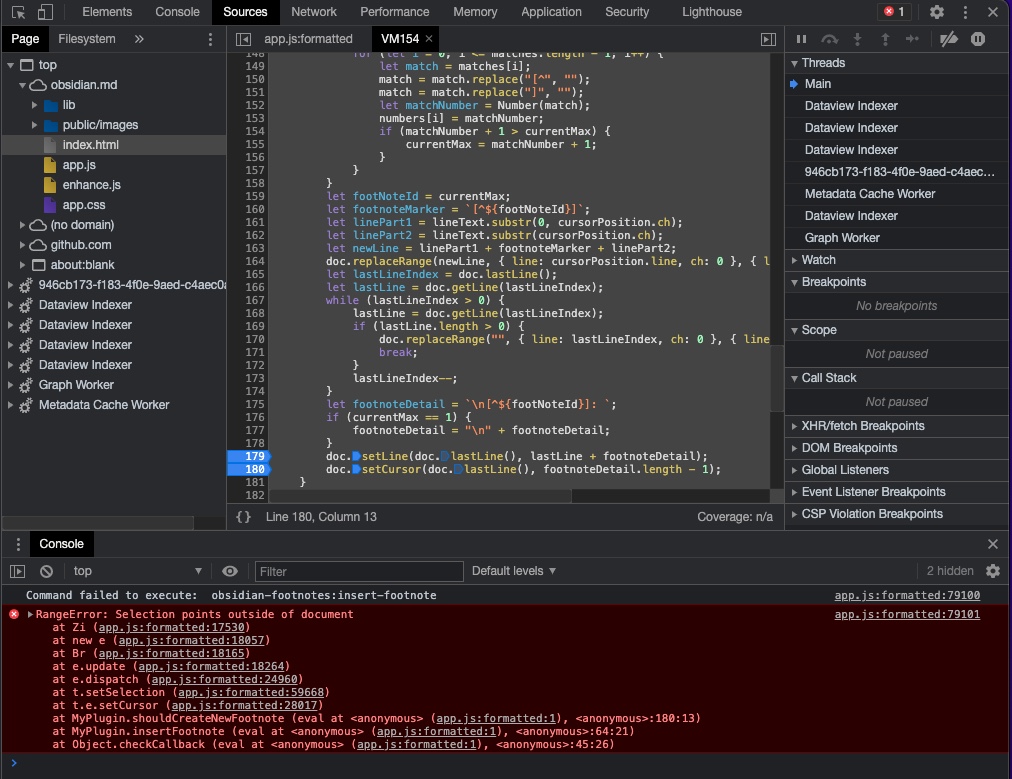Click the console Filter input field

359,571
